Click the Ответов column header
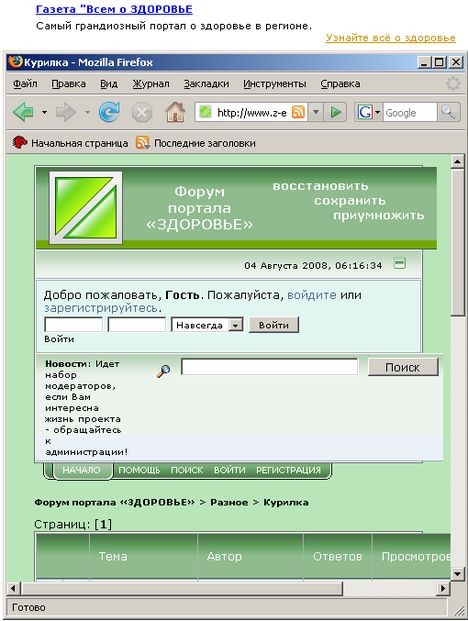This screenshot has height=621, width=468. pos(338,556)
